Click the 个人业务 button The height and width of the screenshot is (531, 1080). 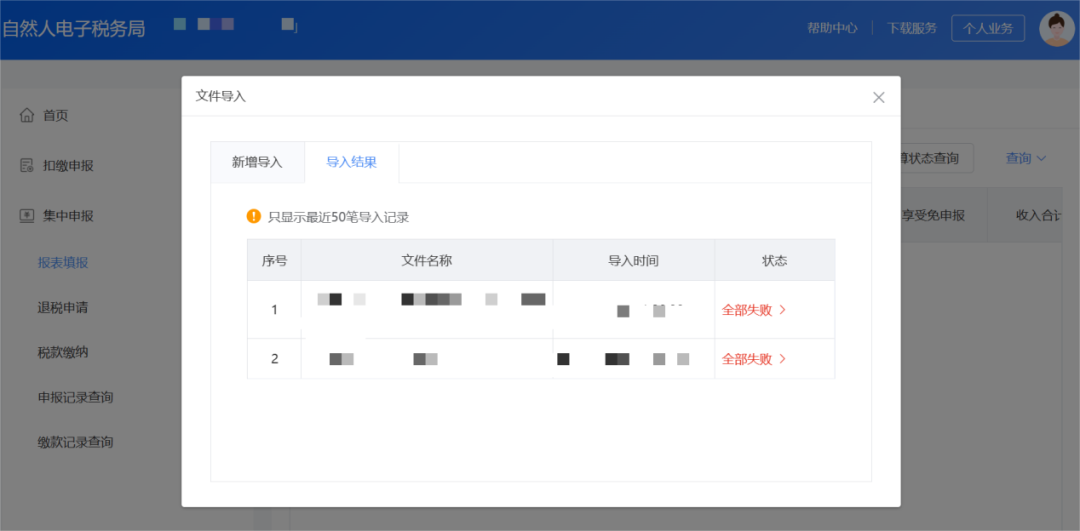(x=987, y=28)
